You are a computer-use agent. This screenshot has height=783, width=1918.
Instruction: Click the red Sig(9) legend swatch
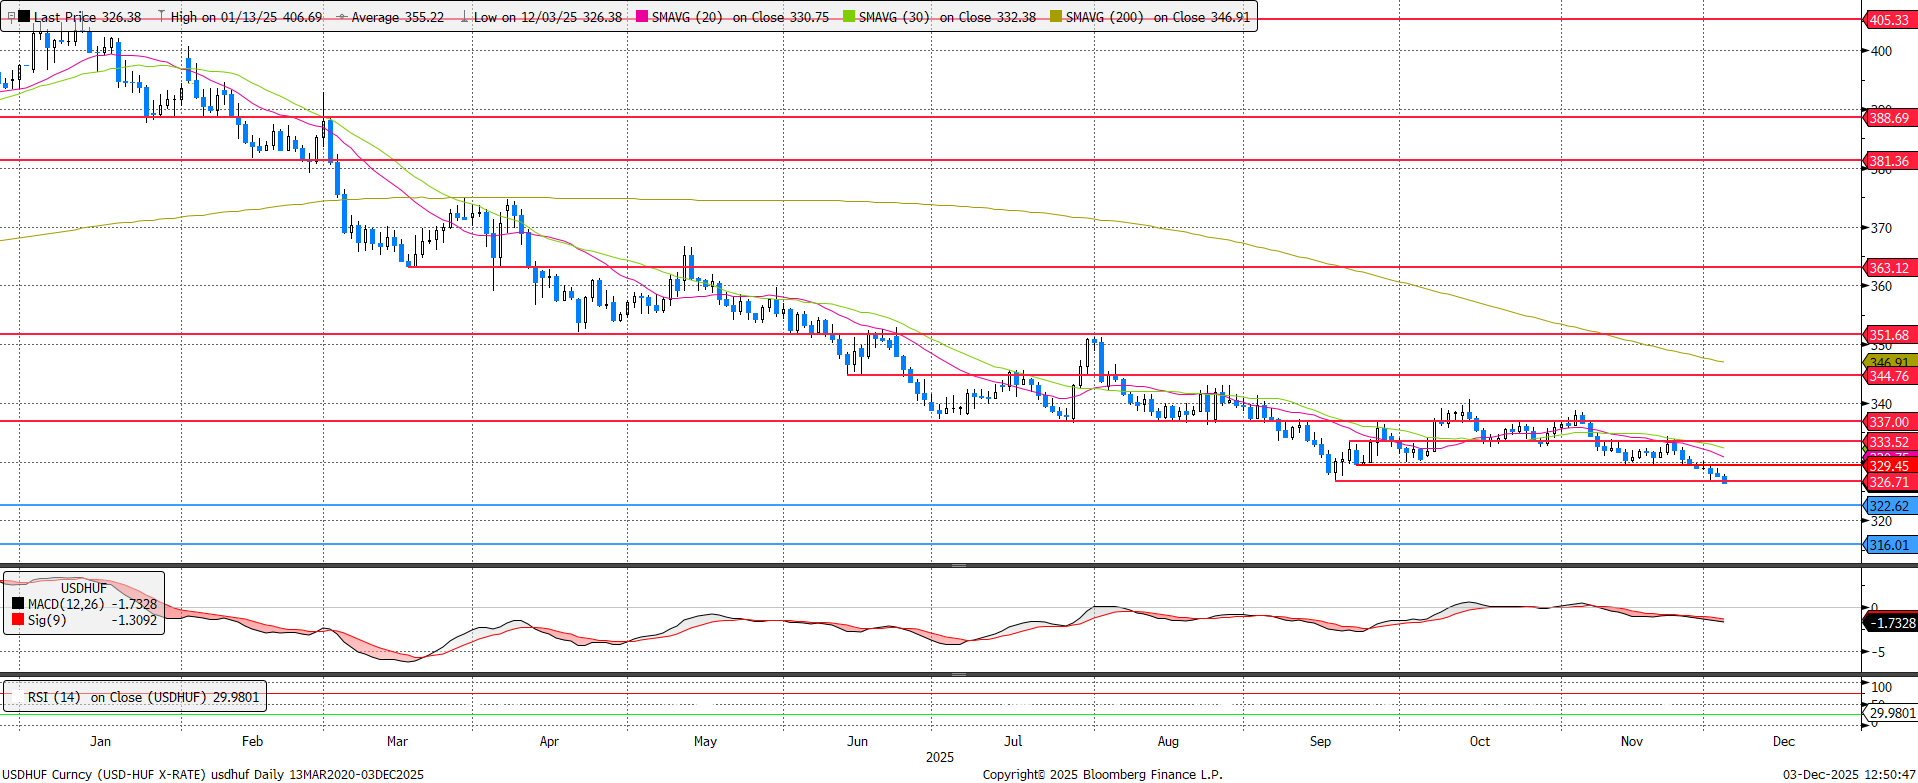[18, 620]
